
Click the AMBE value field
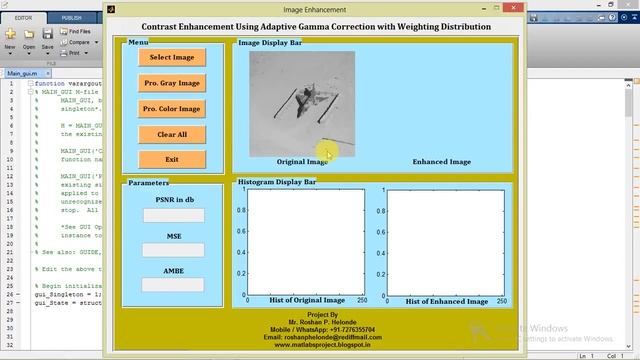click(x=173, y=285)
